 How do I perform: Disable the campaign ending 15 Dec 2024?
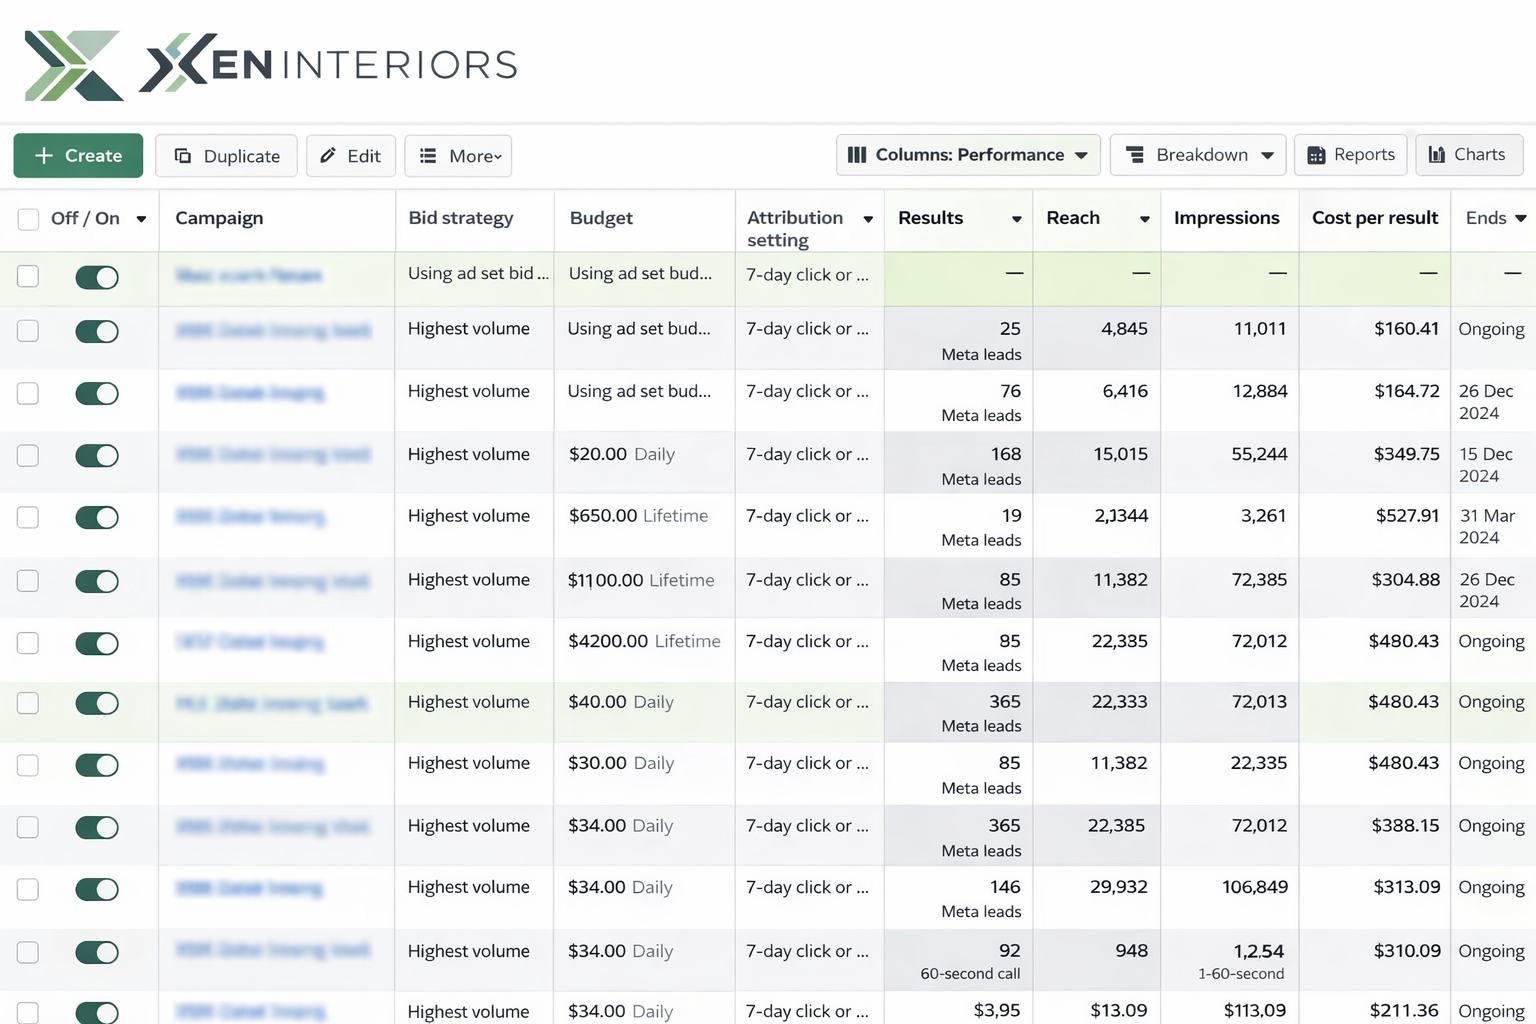point(97,455)
